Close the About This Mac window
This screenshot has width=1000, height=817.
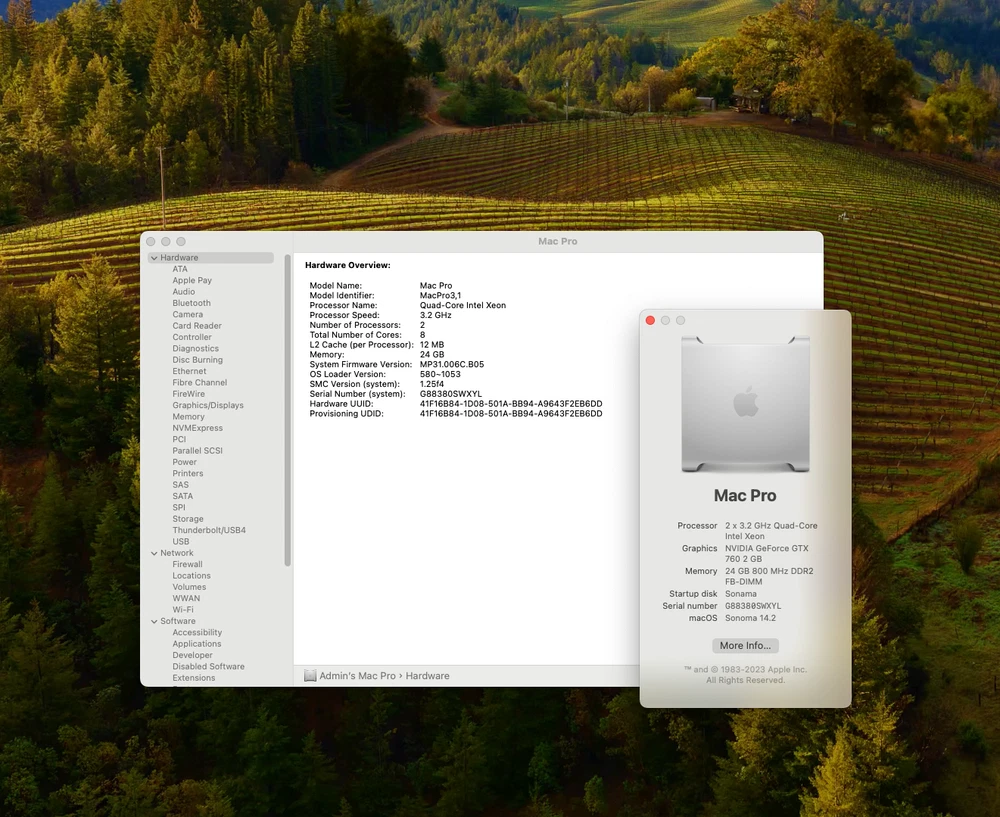(650, 320)
